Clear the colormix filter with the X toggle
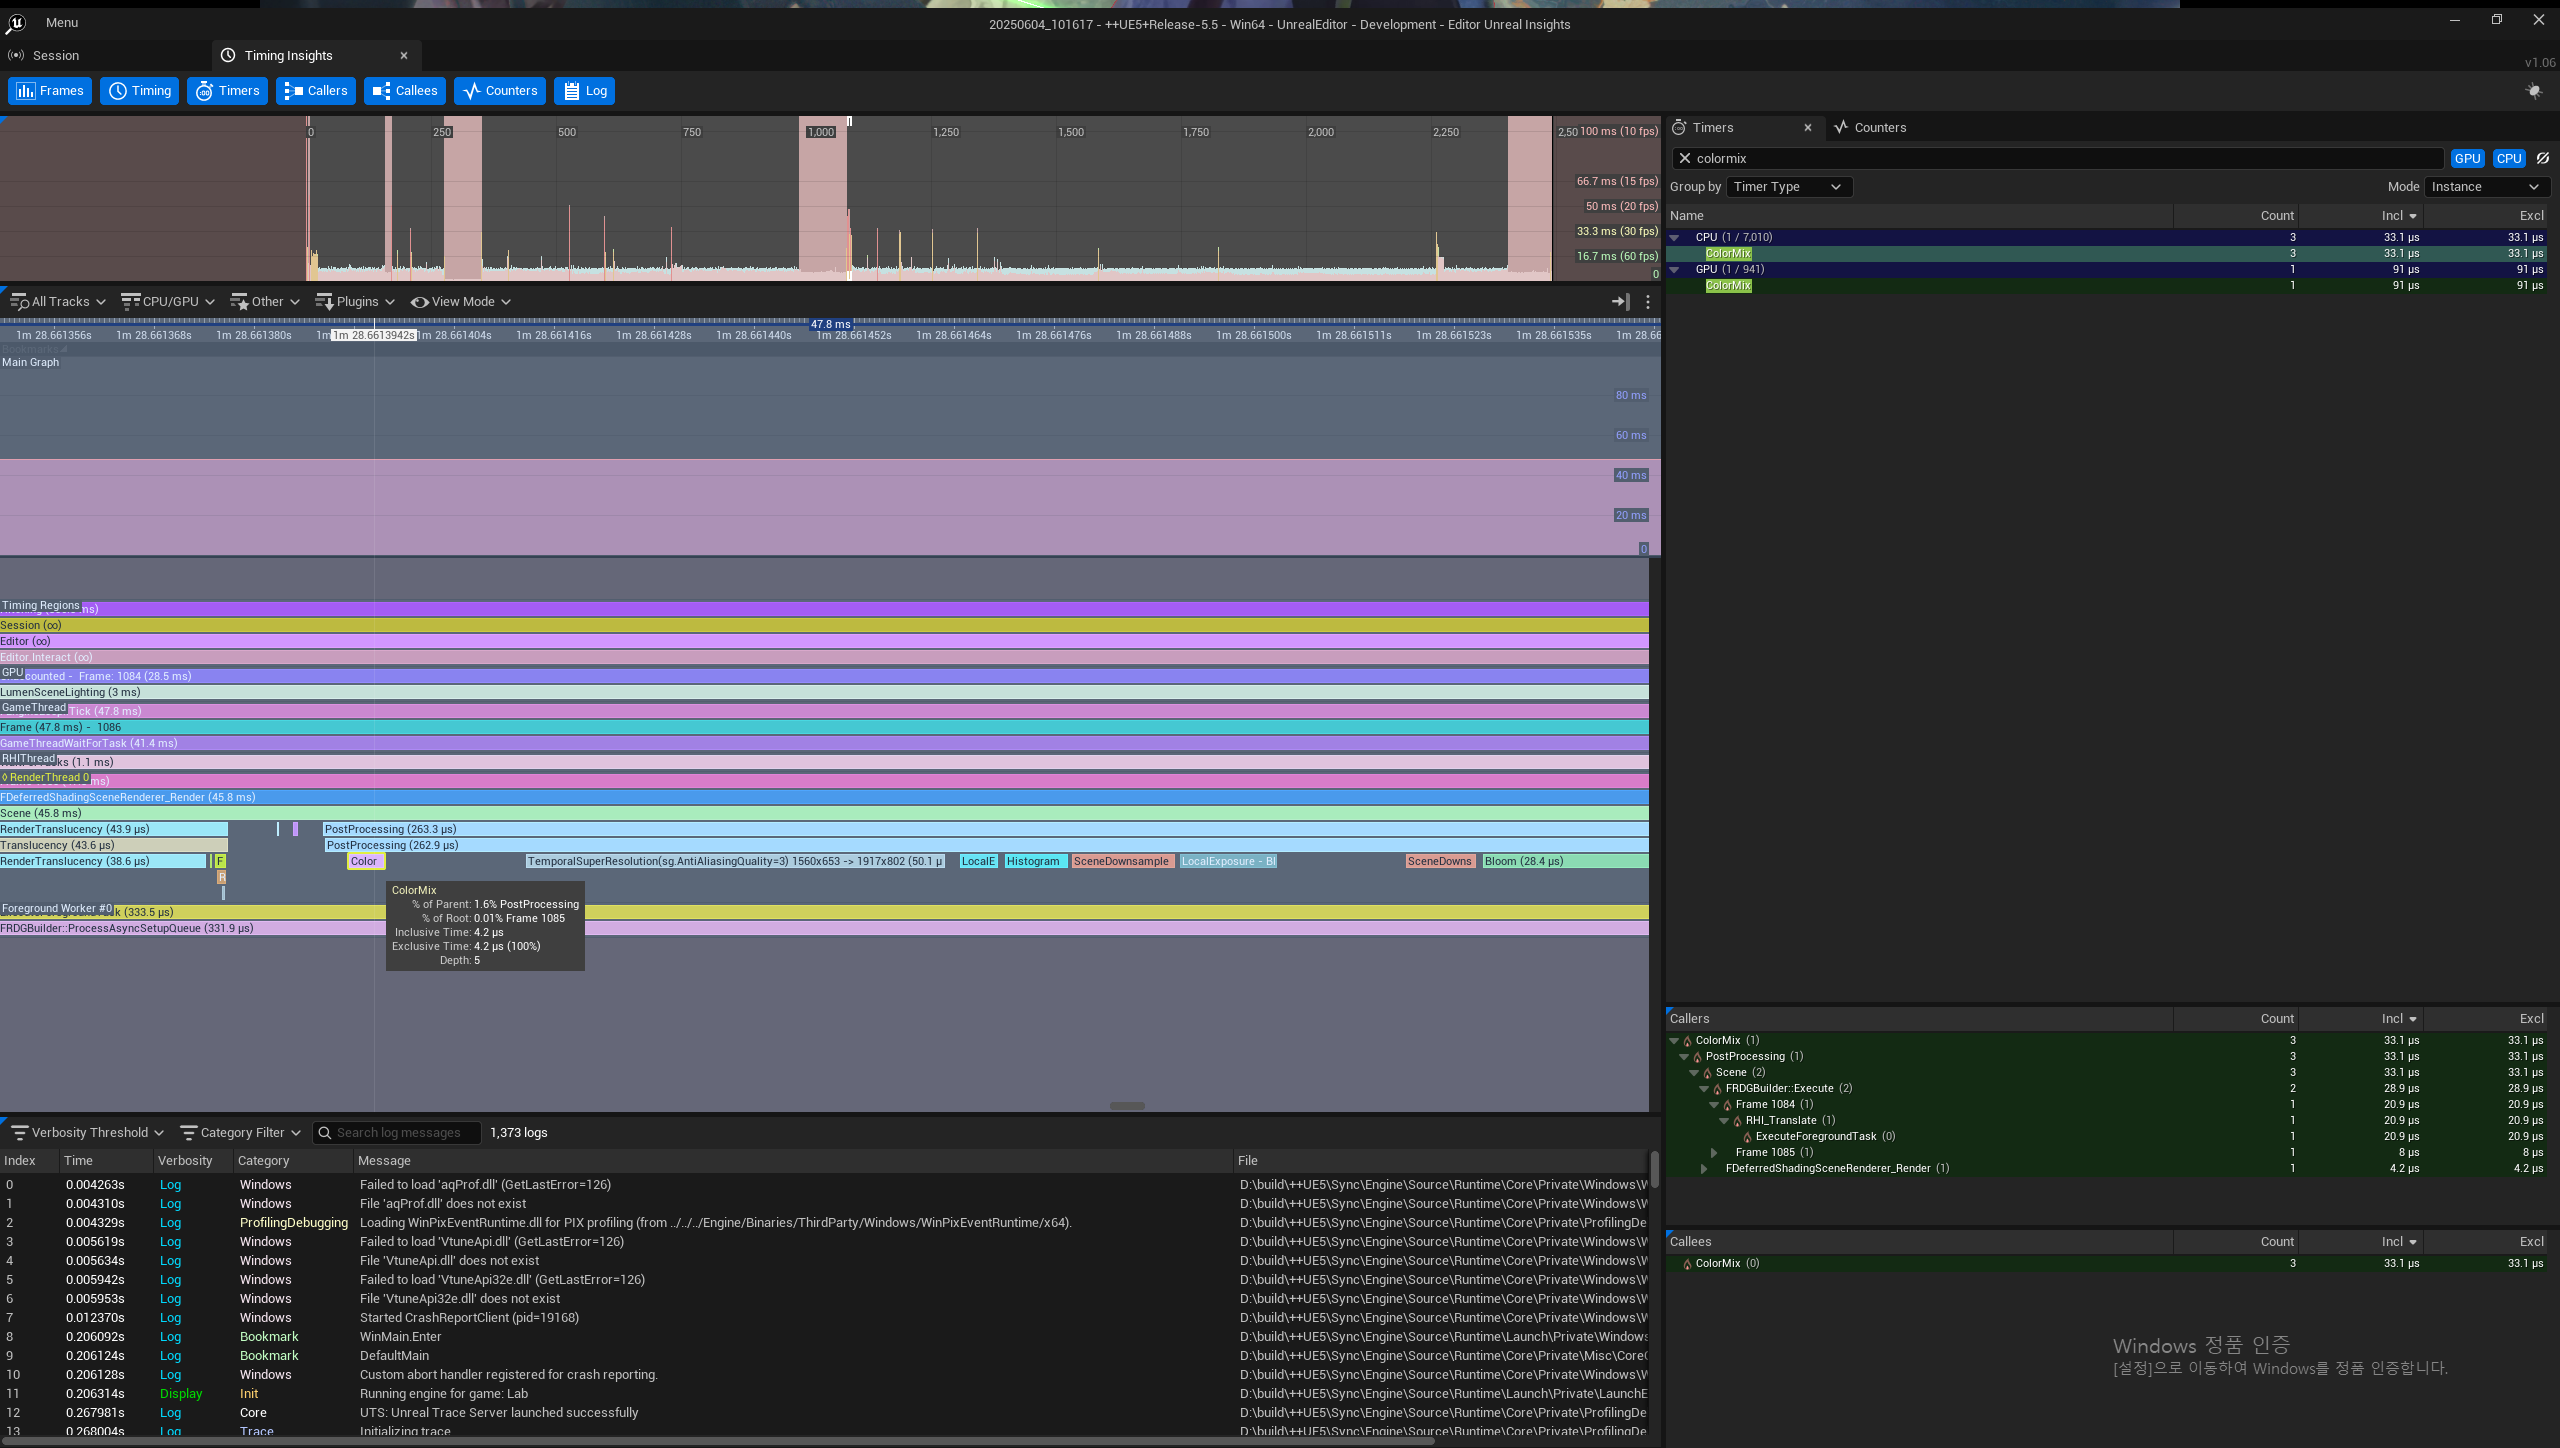Image resolution: width=2560 pixels, height=1448 pixels. [1684, 158]
